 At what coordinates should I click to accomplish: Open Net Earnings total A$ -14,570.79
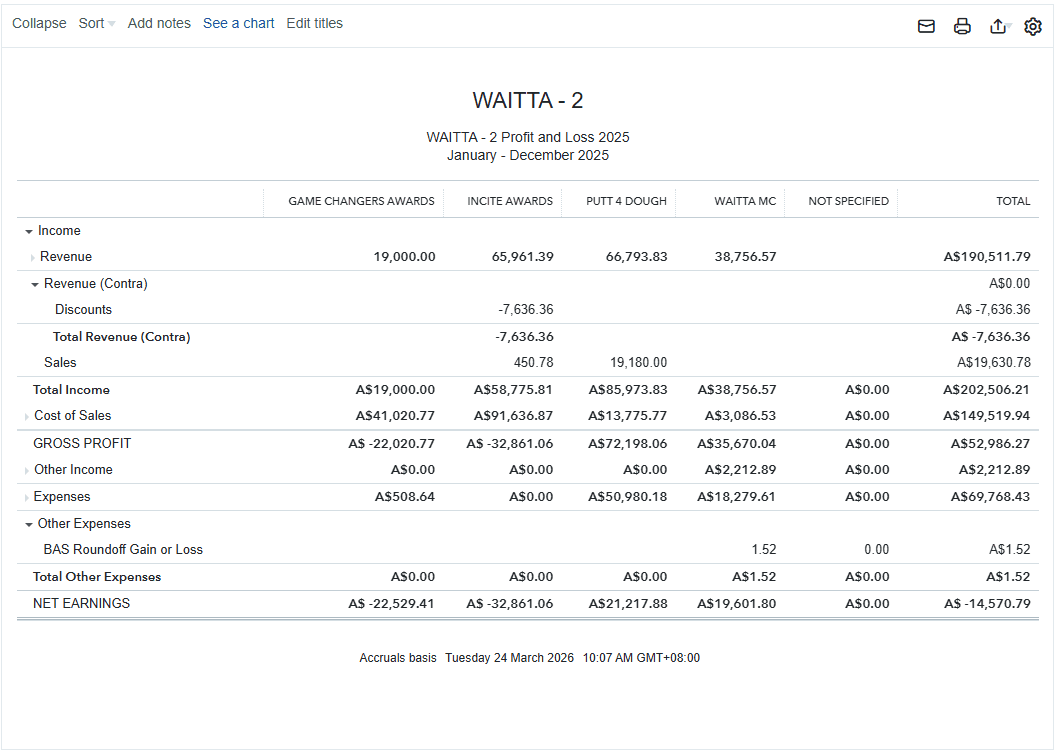click(986, 604)
